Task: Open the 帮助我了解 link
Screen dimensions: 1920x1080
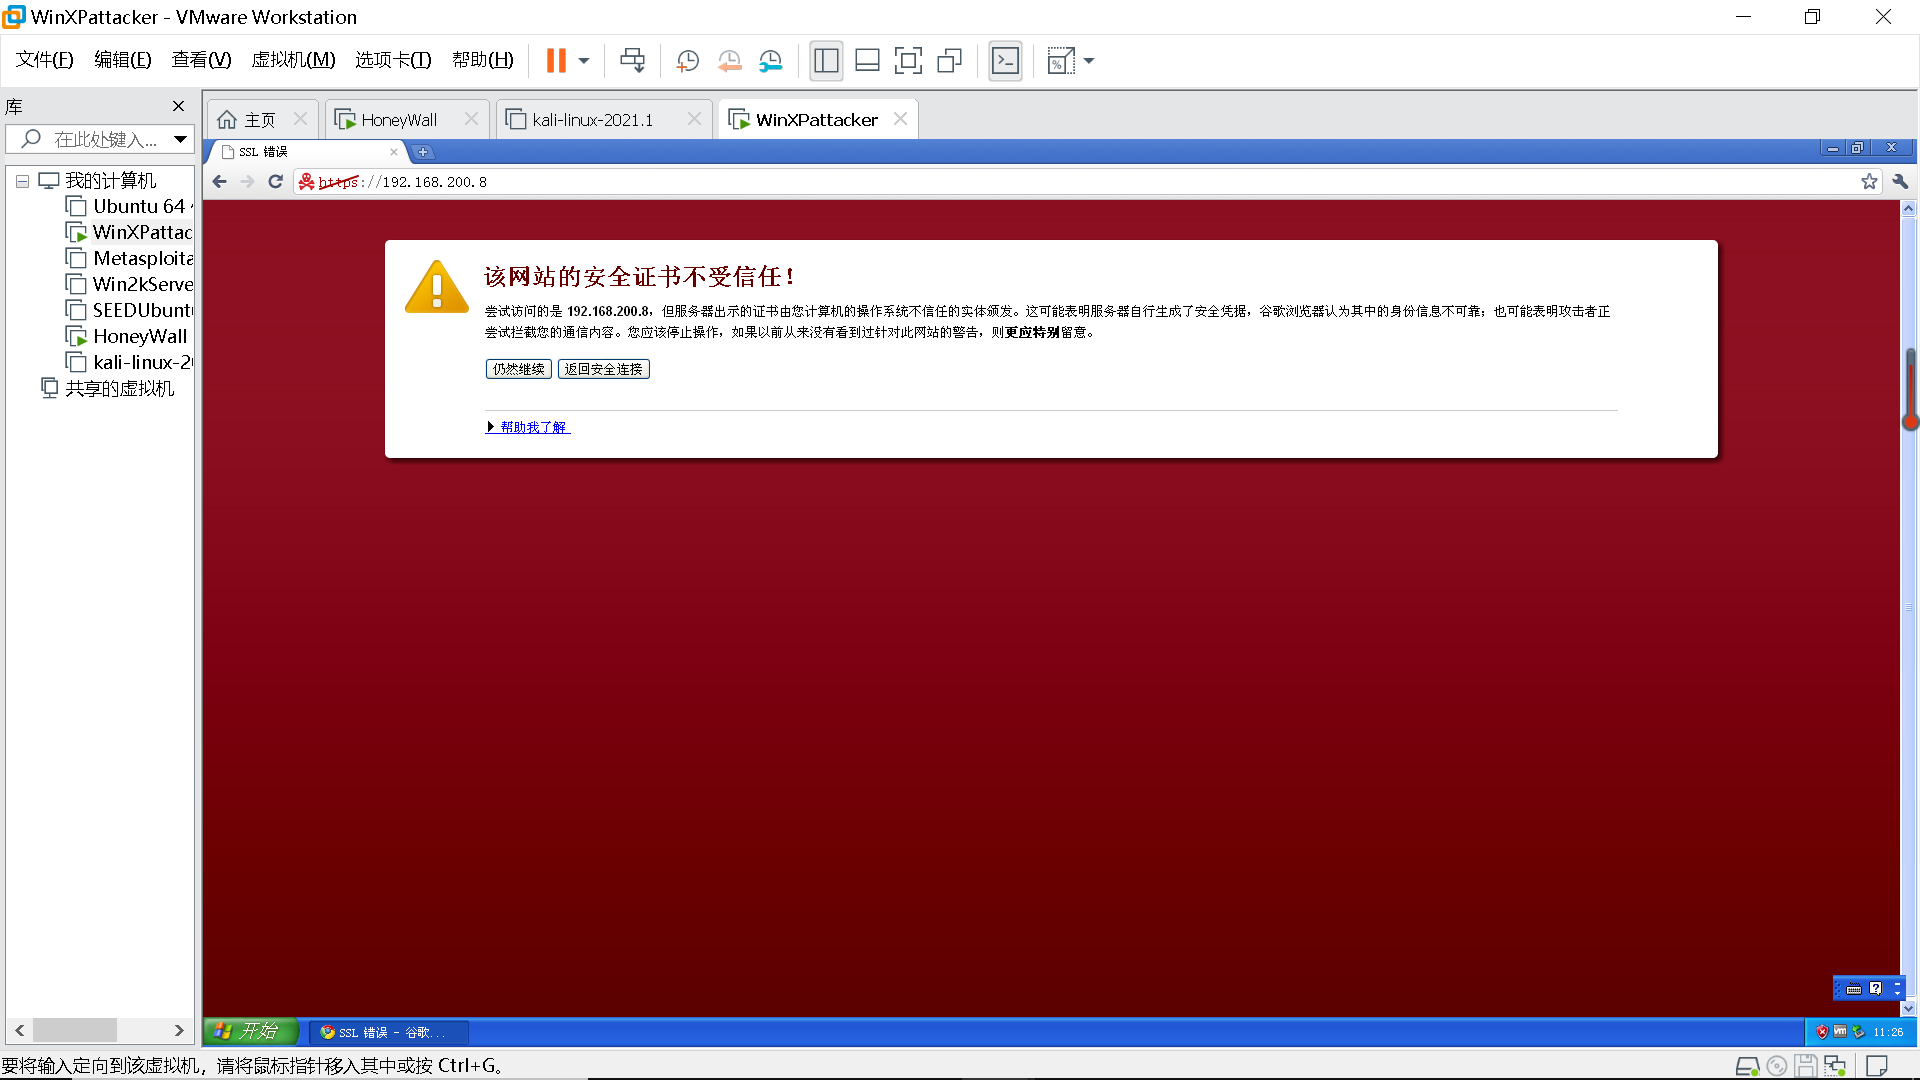Action: point(532,427)
